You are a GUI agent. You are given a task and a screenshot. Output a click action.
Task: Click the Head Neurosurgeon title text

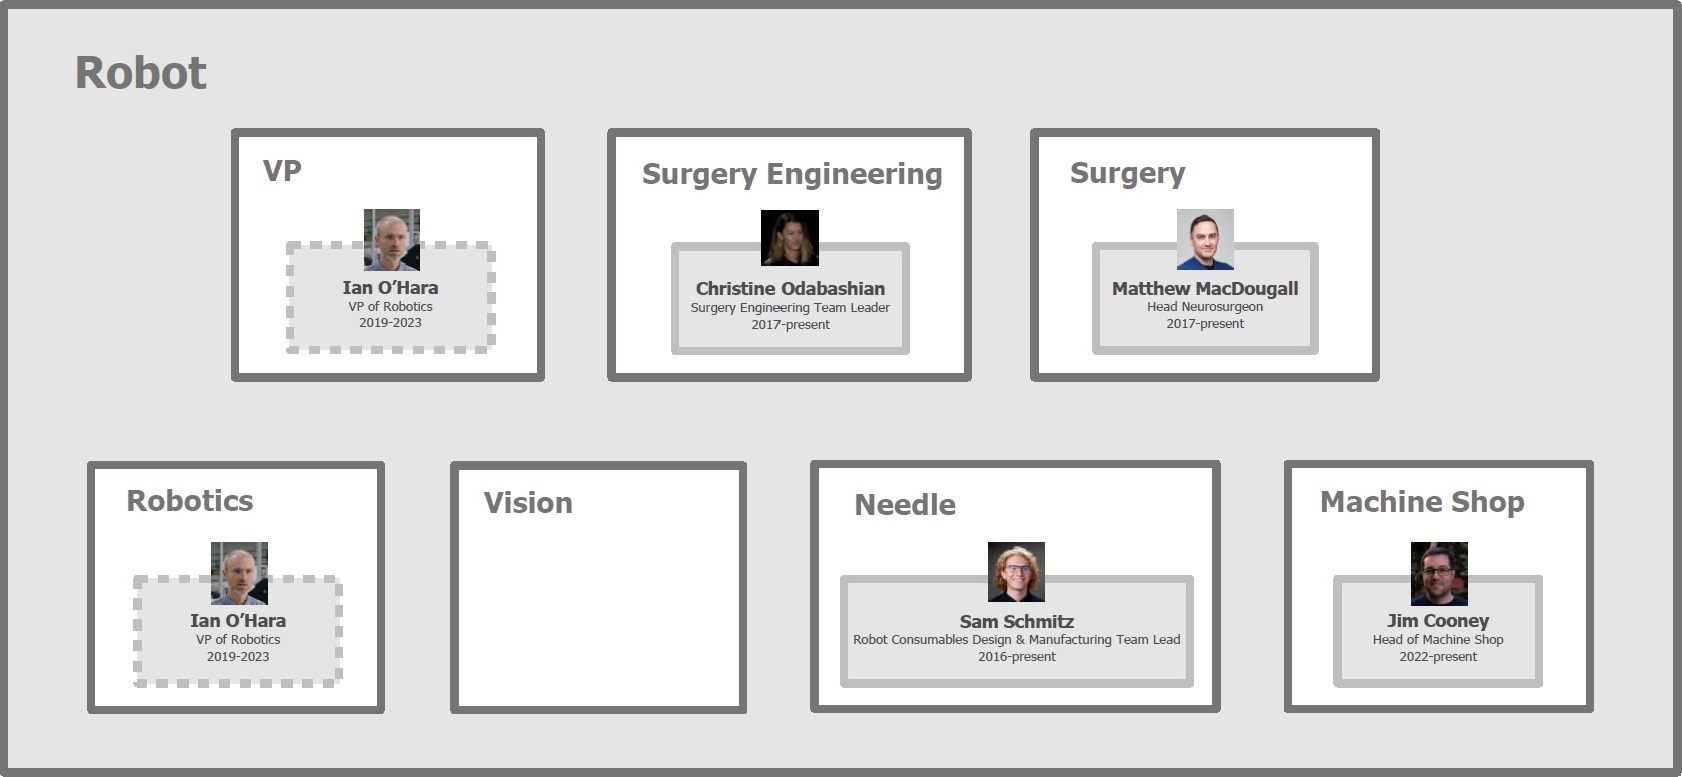[1205, 307]
